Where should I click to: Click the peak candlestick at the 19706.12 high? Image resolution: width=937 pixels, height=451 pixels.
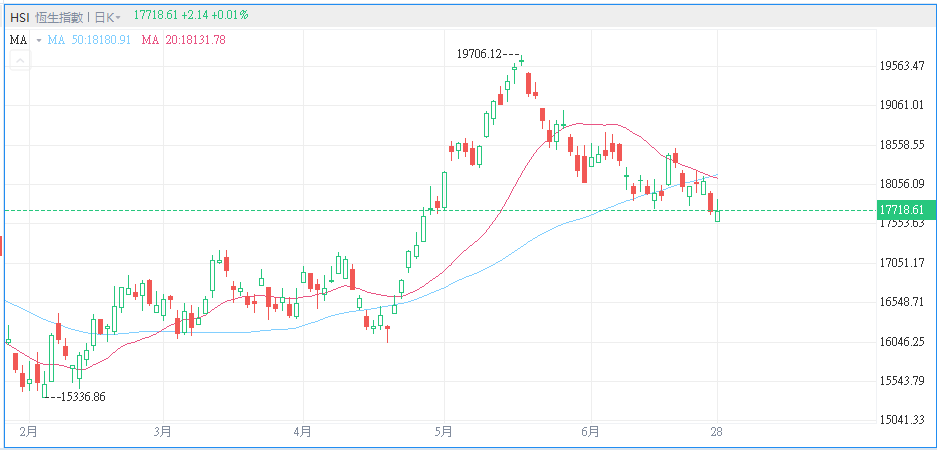point(522,60)
